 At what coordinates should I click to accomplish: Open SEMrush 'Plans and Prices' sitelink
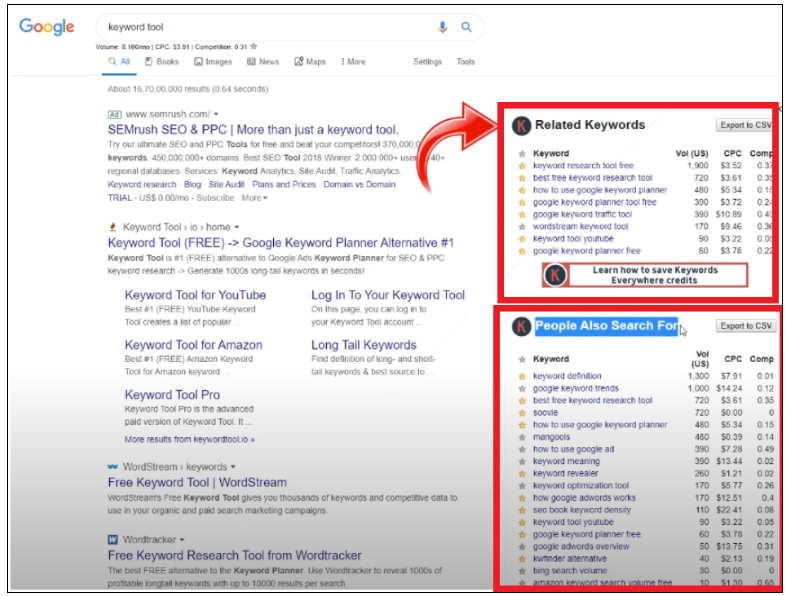coord(284,184)
